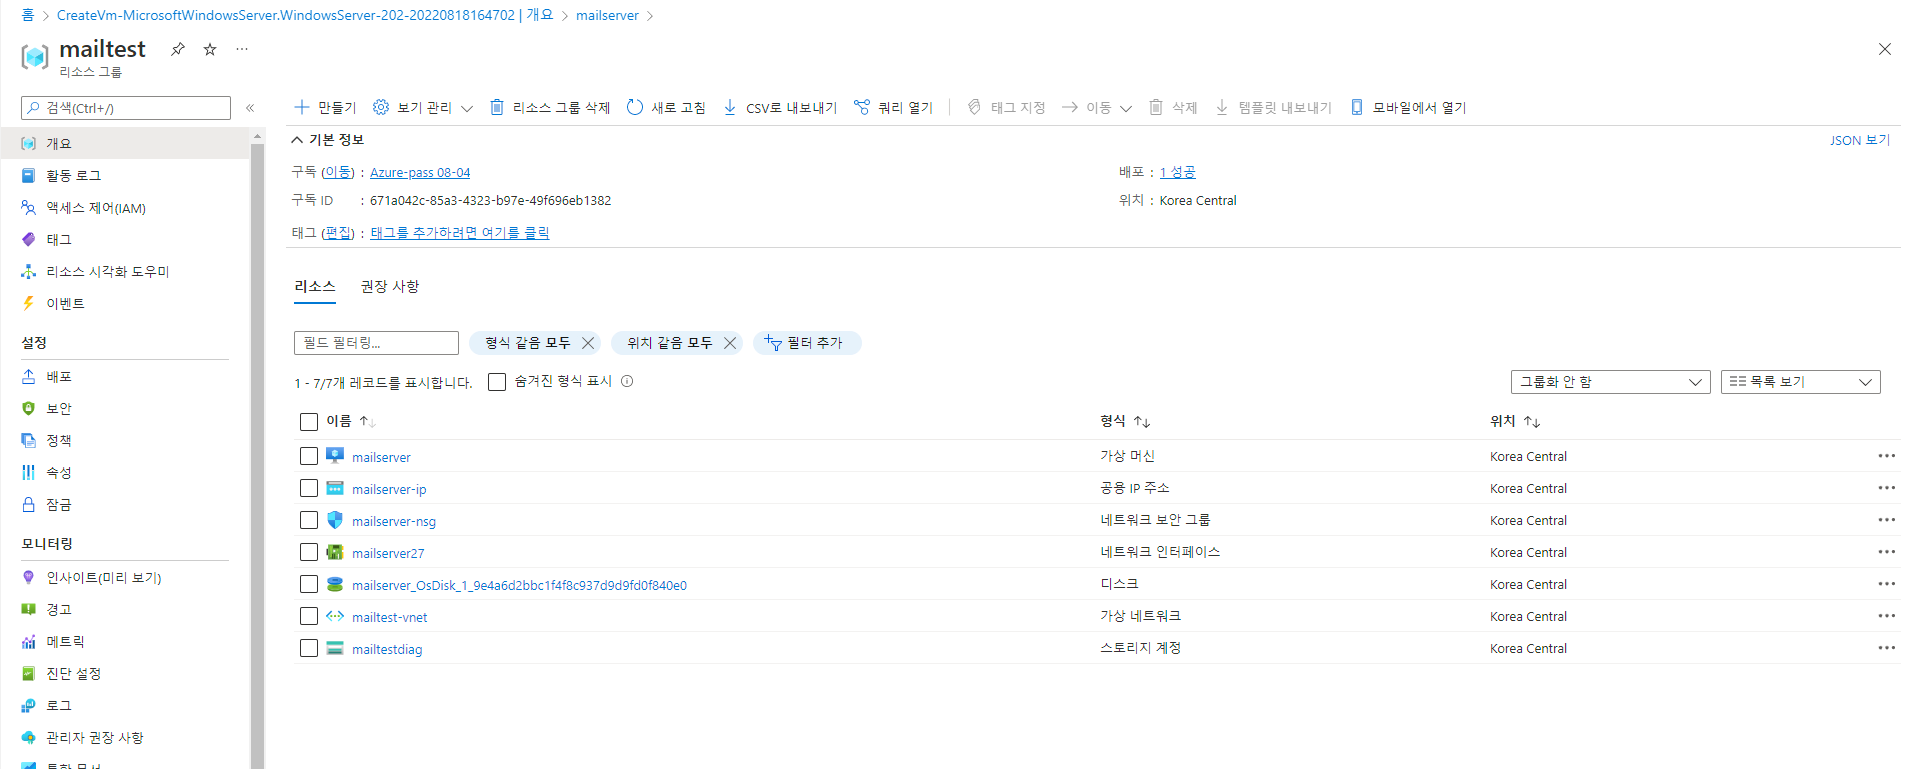Open 활동 로그 in the sidebar
Screen dimensions: 1915x769
point(125,175)
